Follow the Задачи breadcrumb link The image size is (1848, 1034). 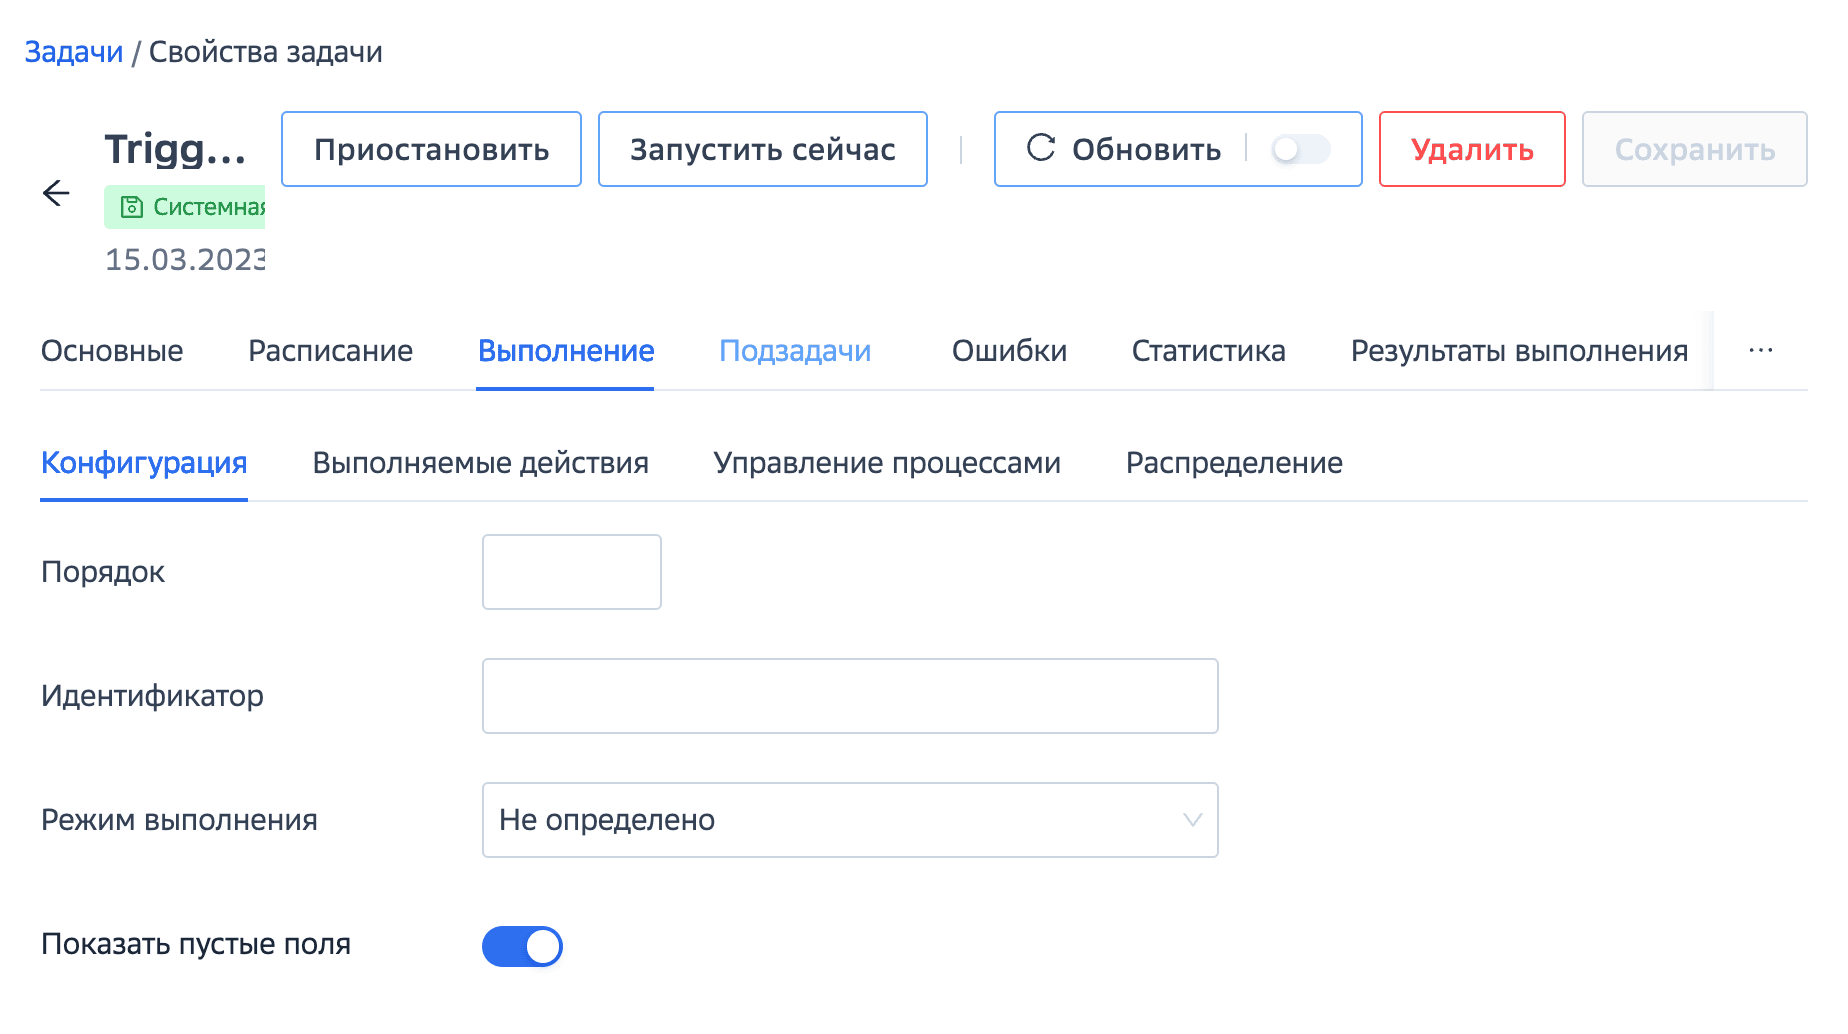click(74, 52)
